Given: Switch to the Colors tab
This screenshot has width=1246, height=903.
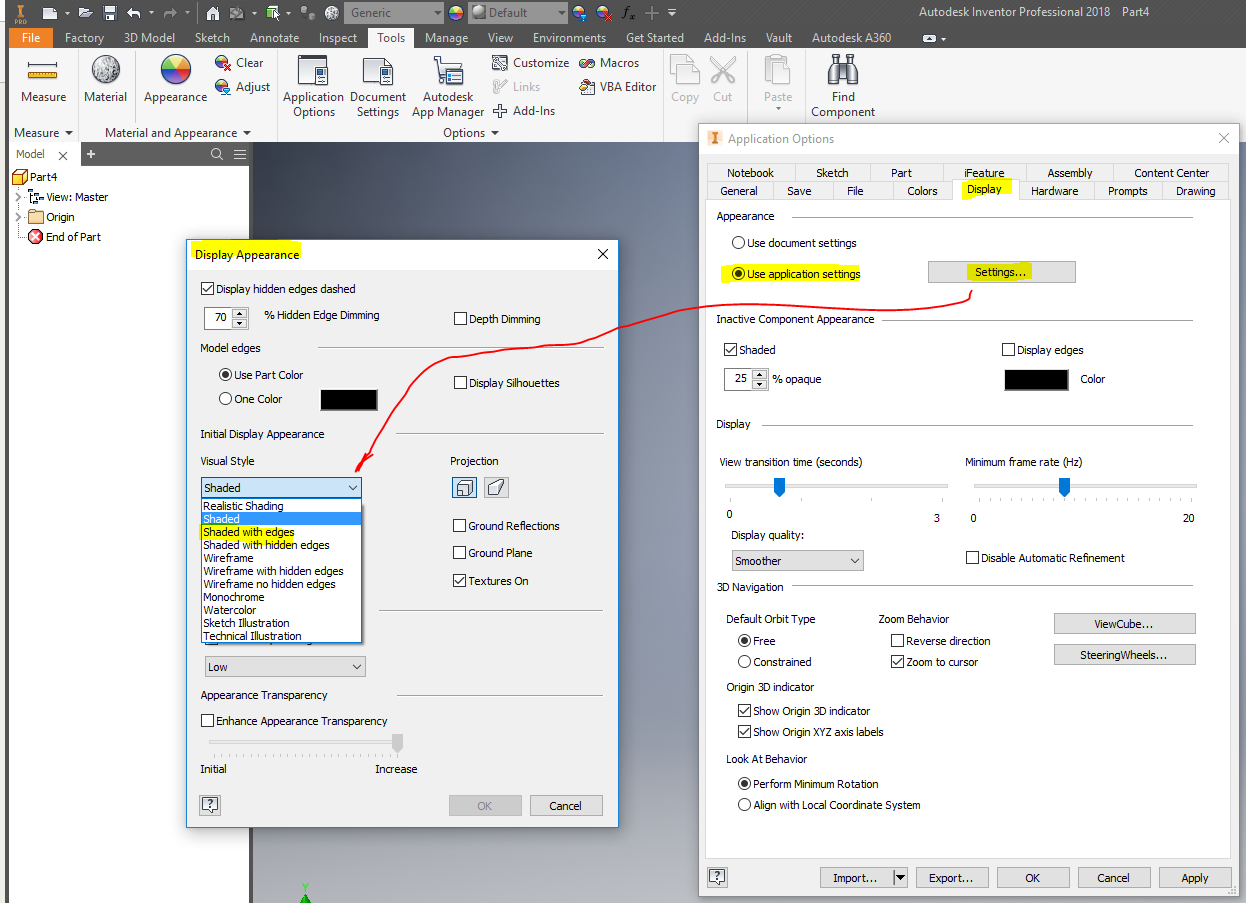Looking at the screenshot, I should pyautogui.click(x=922, y=190).
